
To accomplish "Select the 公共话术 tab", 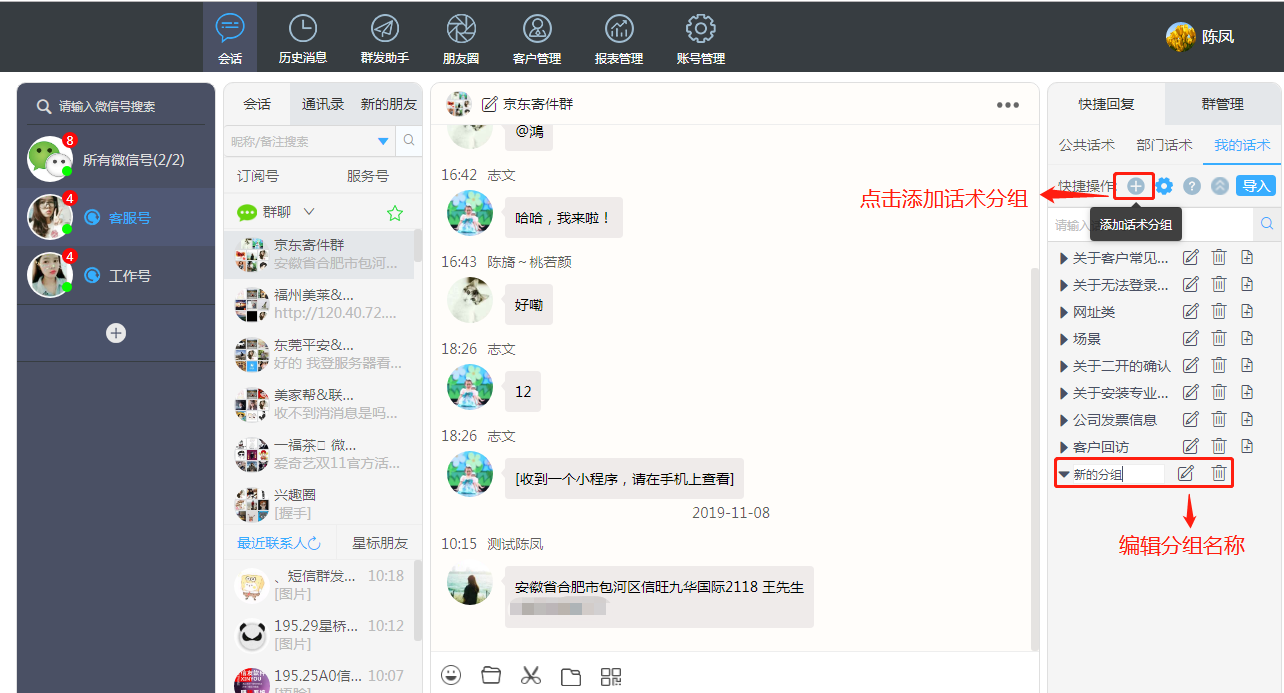I will (x=1087, y=145).
